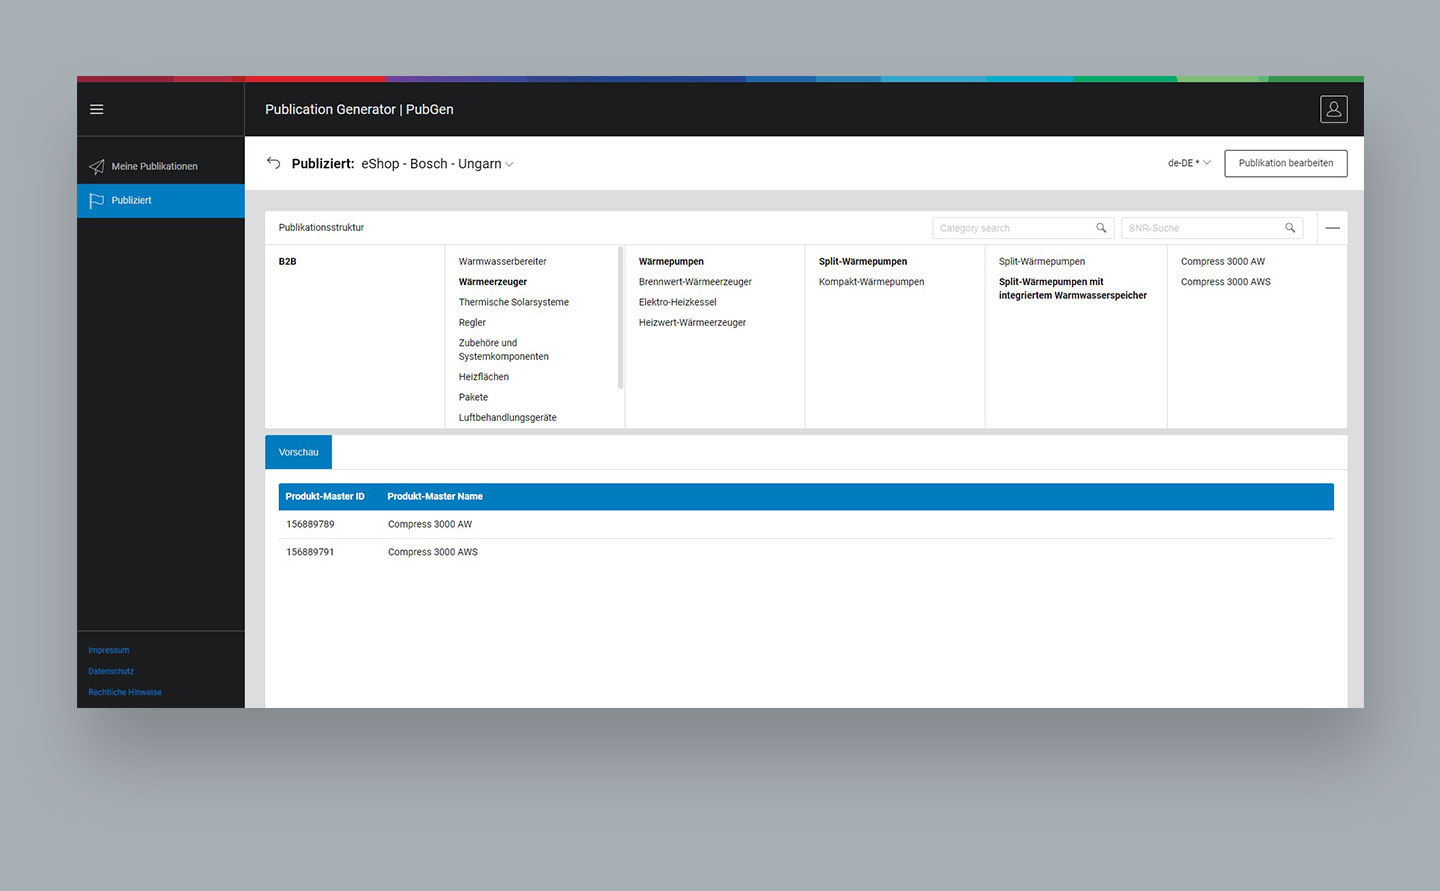Open the user profile icon

point(1333,109)
